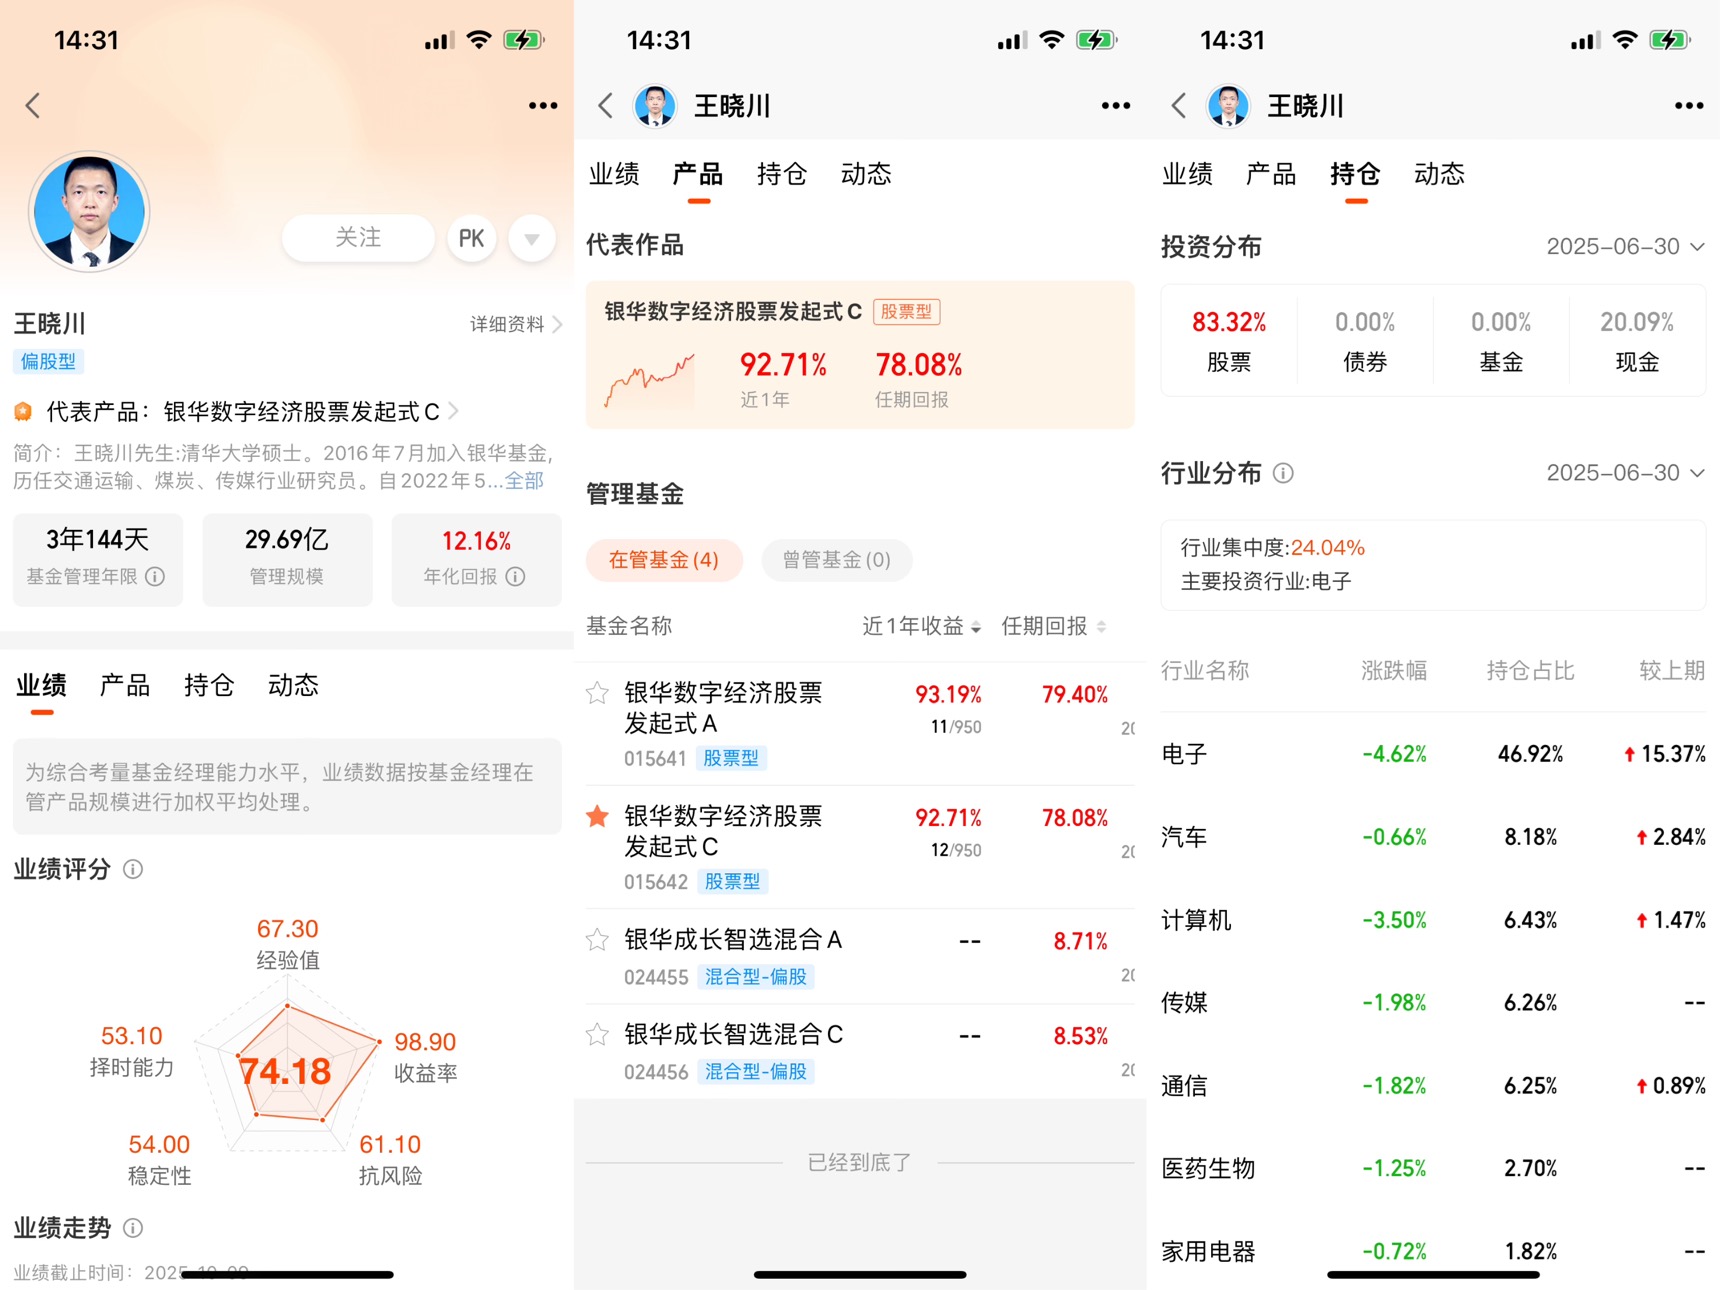
Task: Tap the small avatar on the 产品 screen header
Action: point(655,105)
